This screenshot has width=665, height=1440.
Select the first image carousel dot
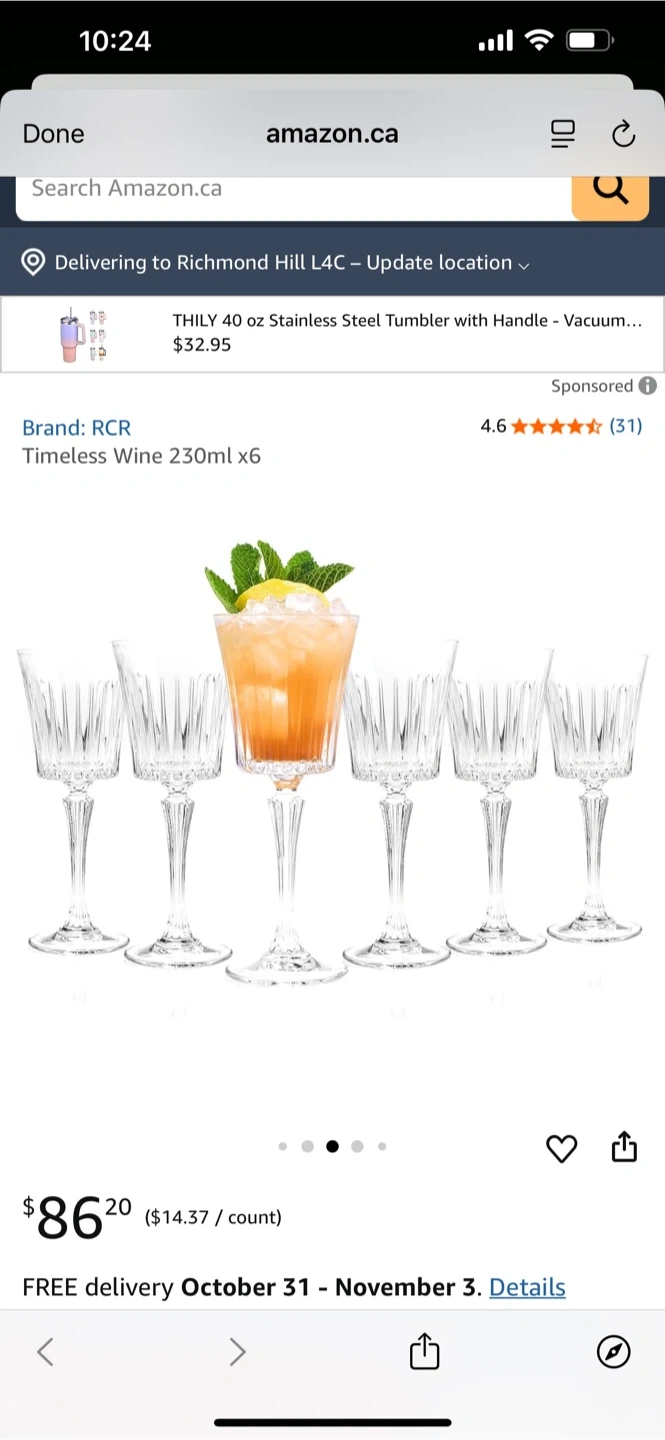[282, 1147]
